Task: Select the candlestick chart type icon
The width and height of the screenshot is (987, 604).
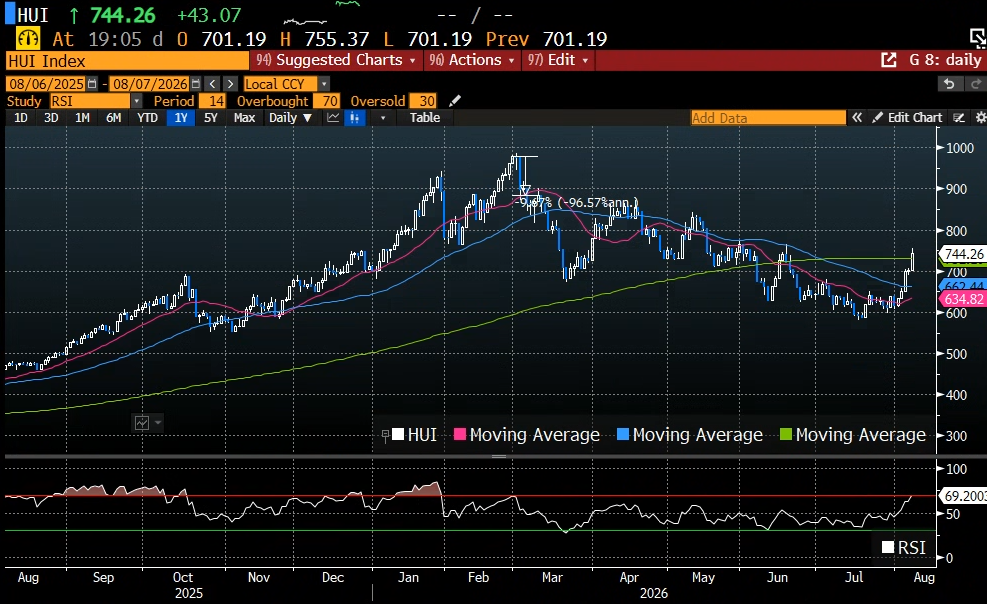Action: [x=355, y=118]
